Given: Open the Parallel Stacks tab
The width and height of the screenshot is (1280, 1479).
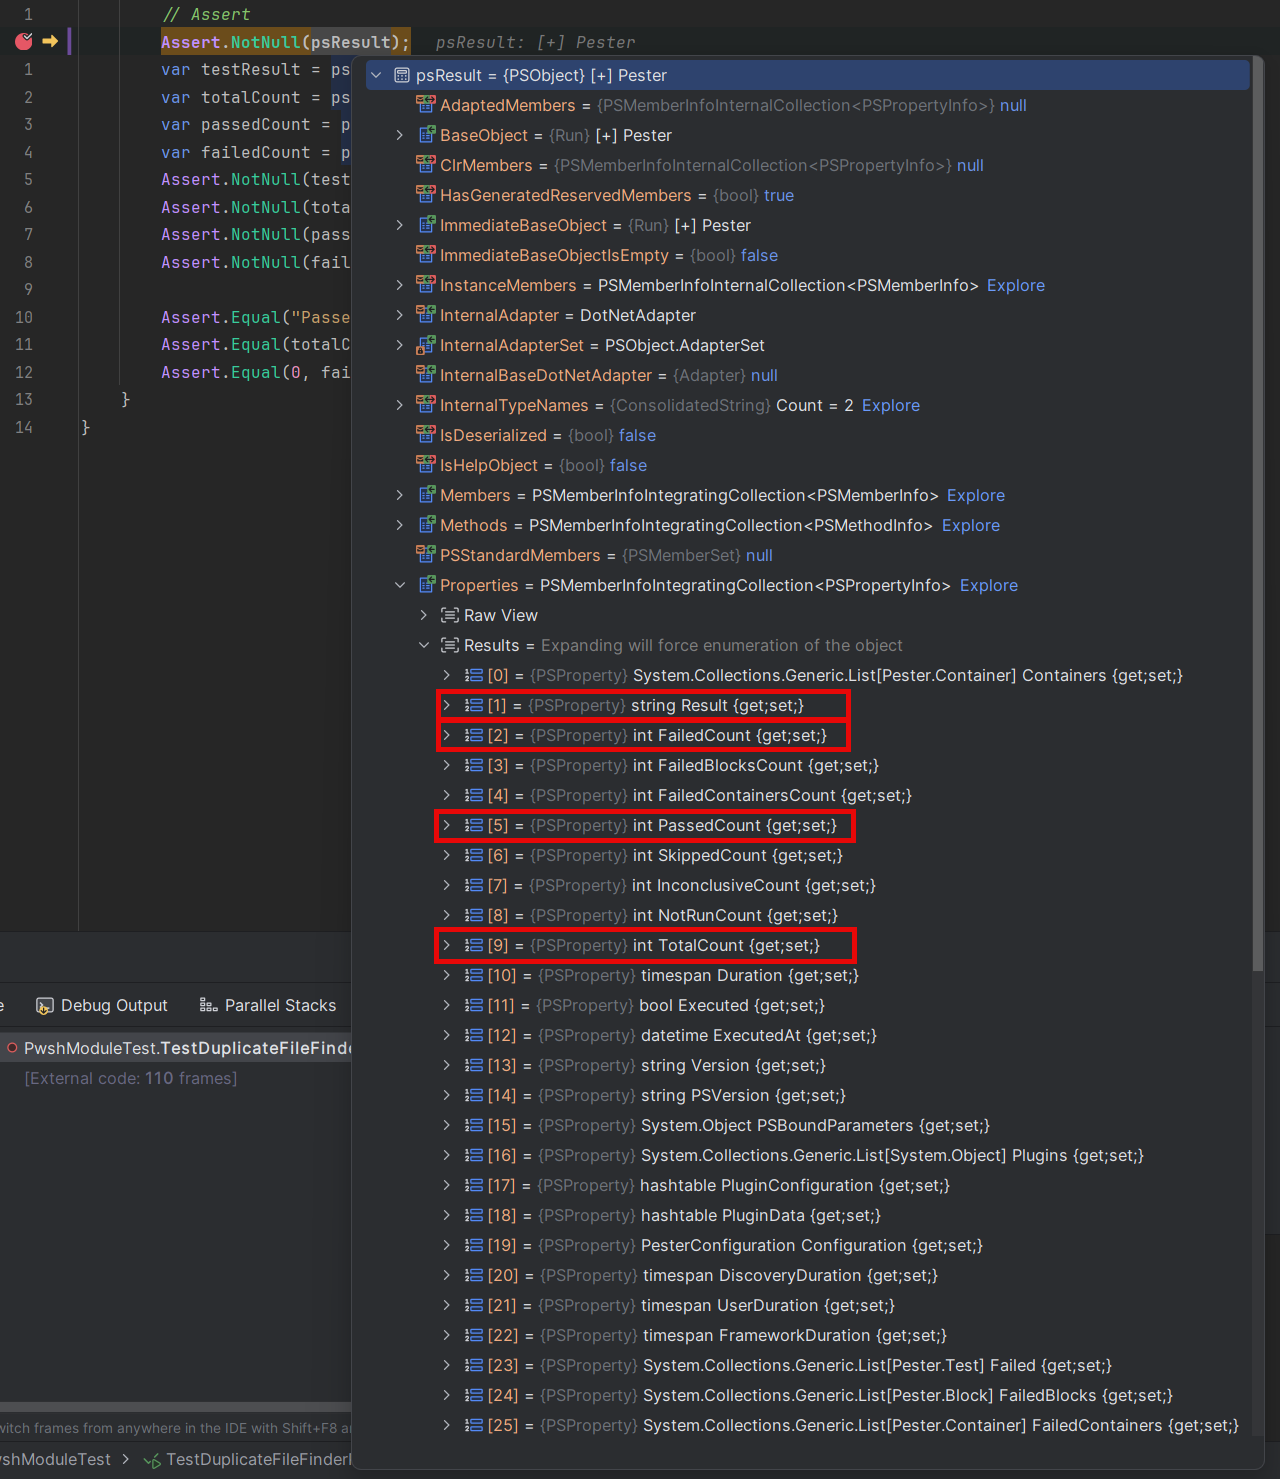Looking at the screenshot, I should 280,1006.
